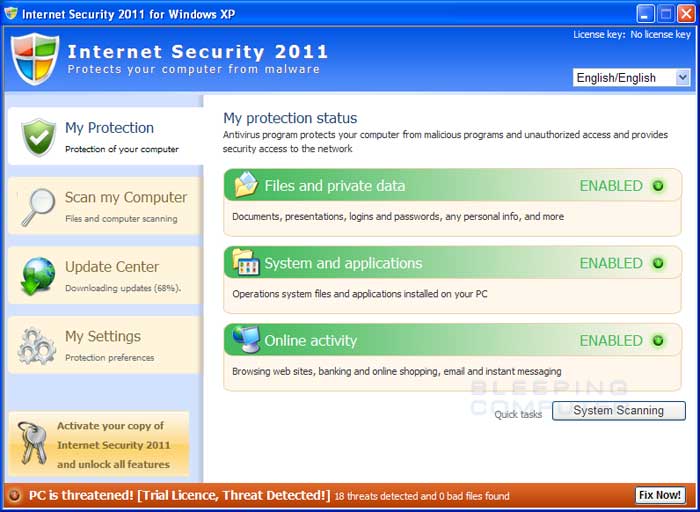
Task: Click the System Scanning button
Action: click(x=619, y=411)
